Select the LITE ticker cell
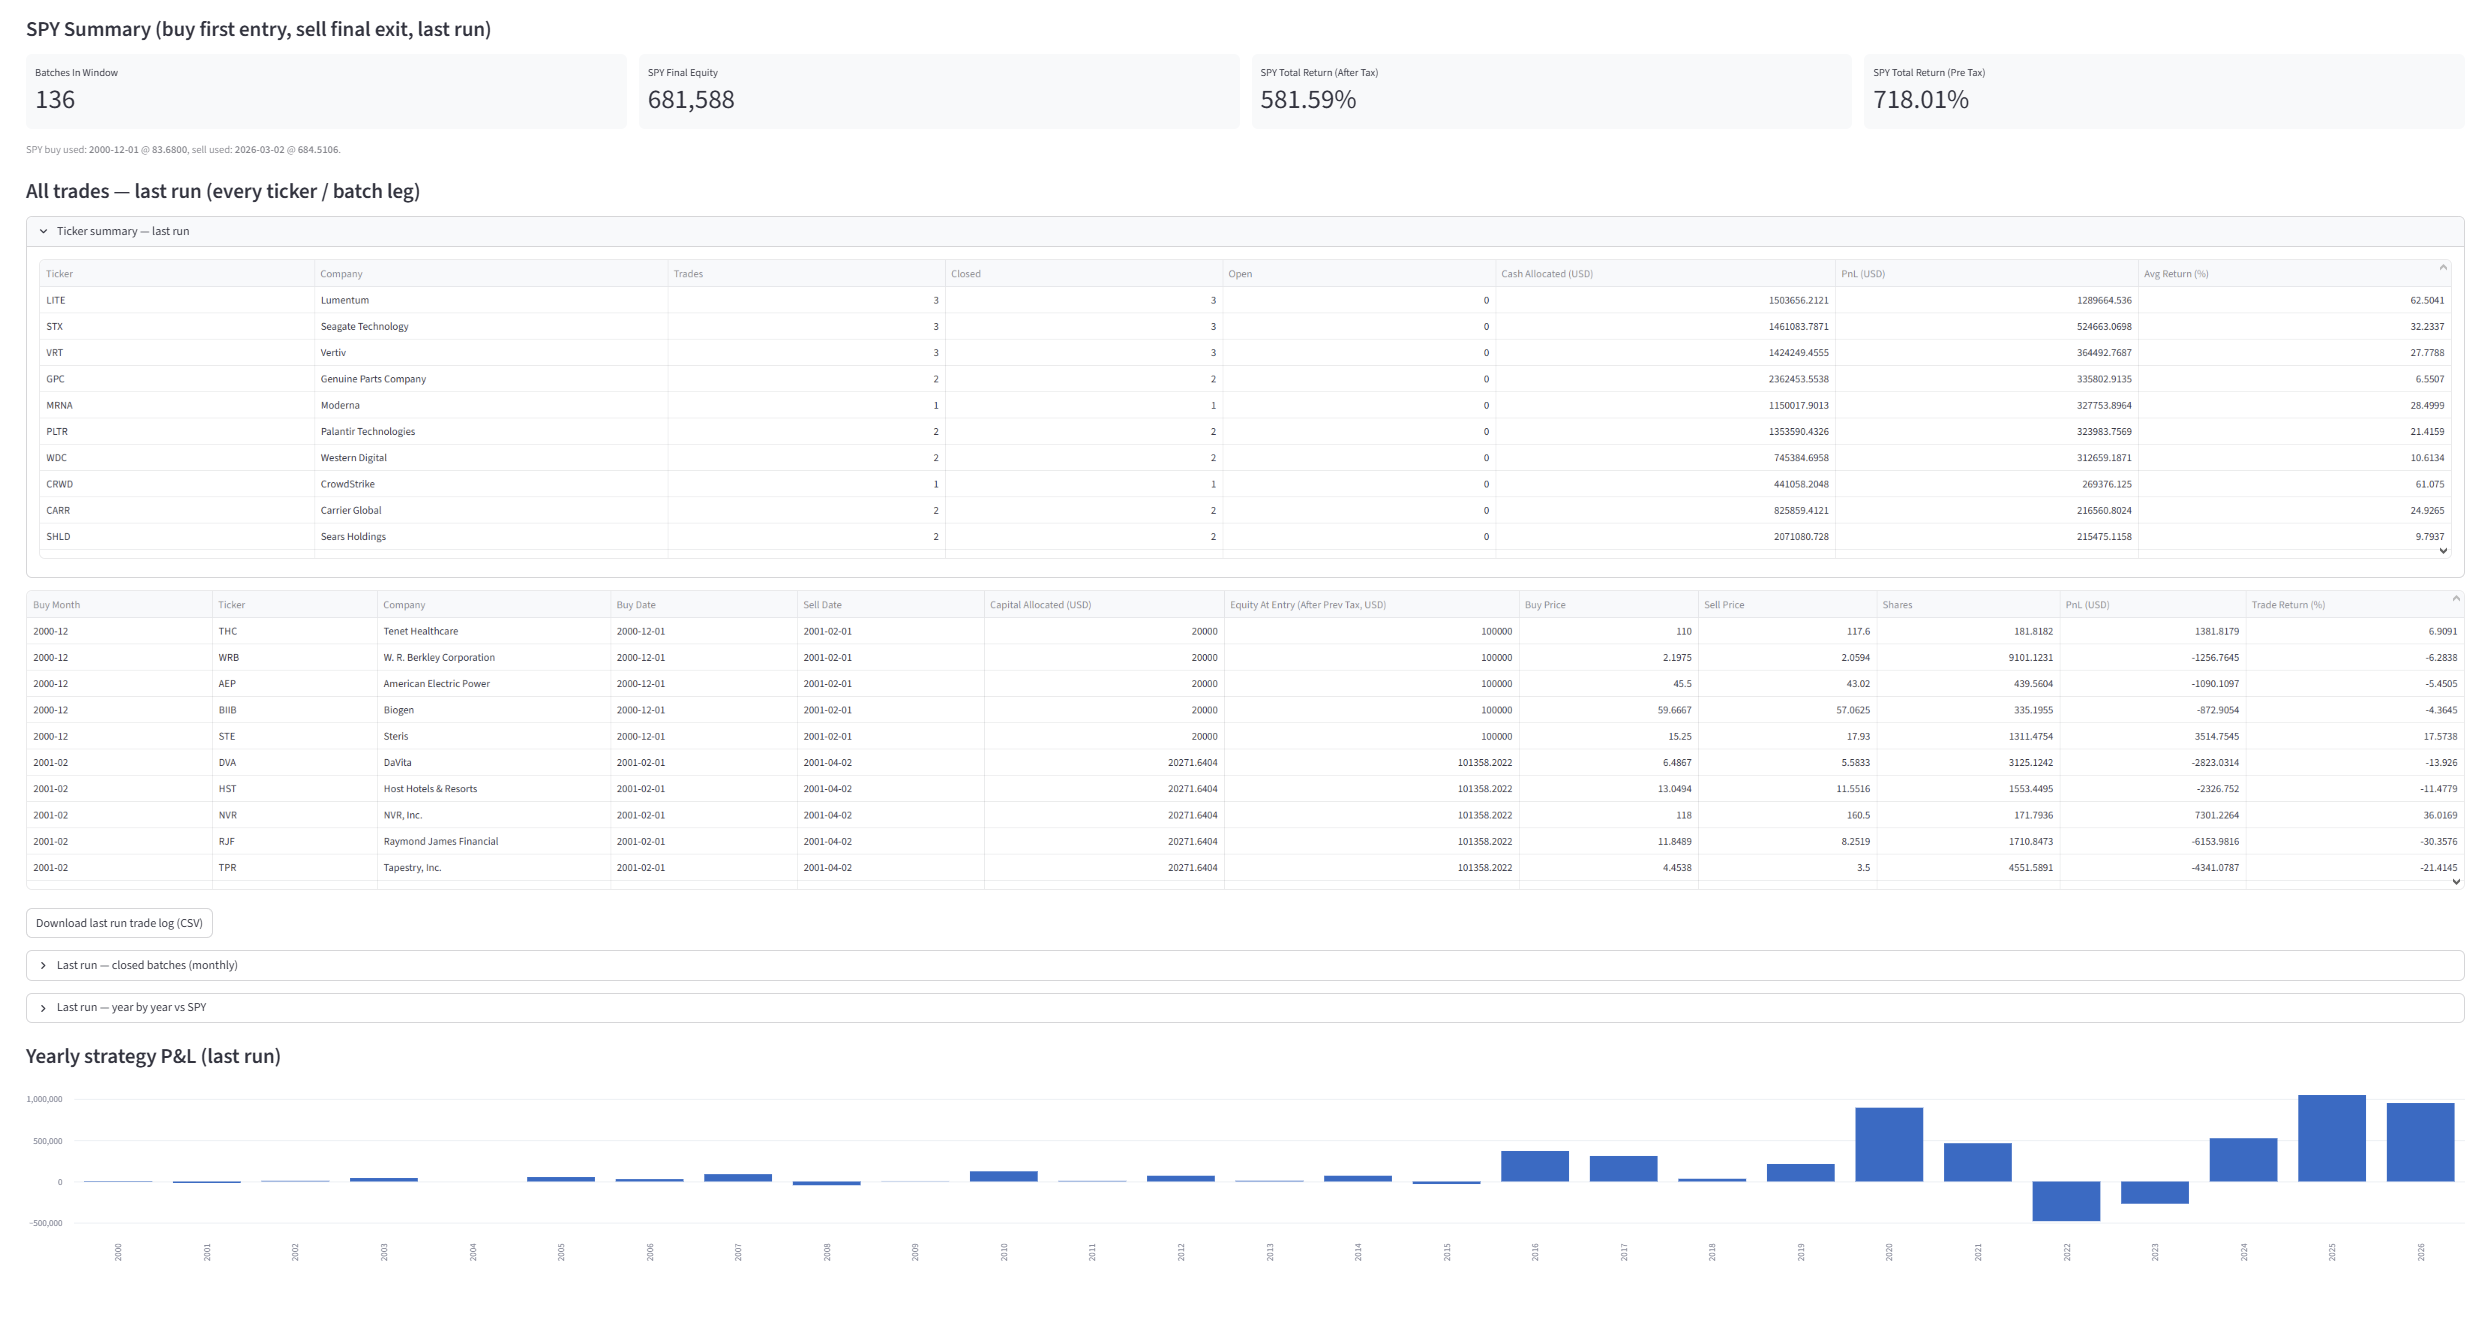The image size is (2483, 1318). click(56, 300)
